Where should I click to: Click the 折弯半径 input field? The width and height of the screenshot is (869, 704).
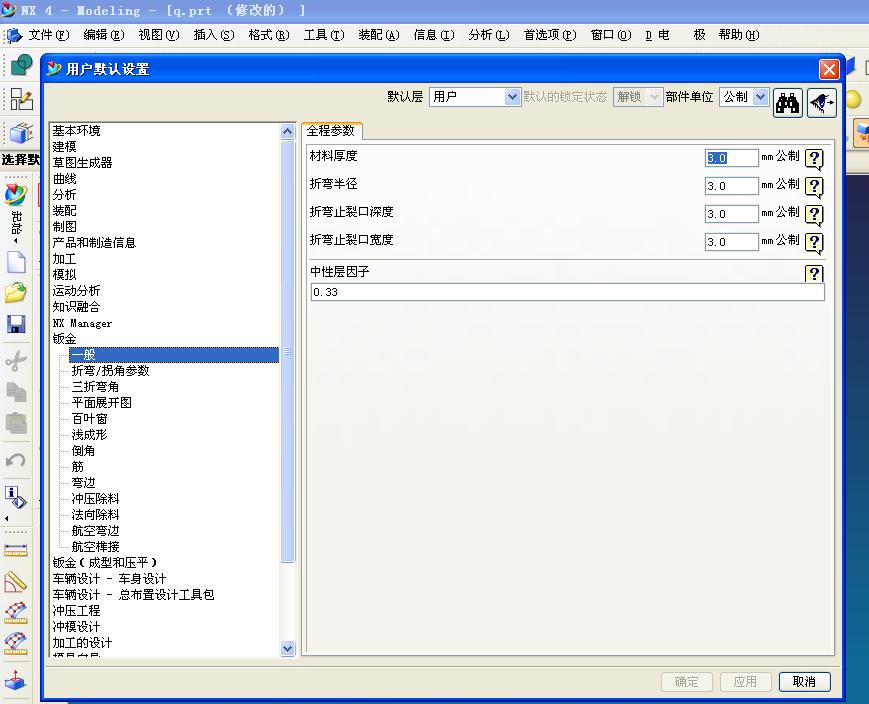731,186
